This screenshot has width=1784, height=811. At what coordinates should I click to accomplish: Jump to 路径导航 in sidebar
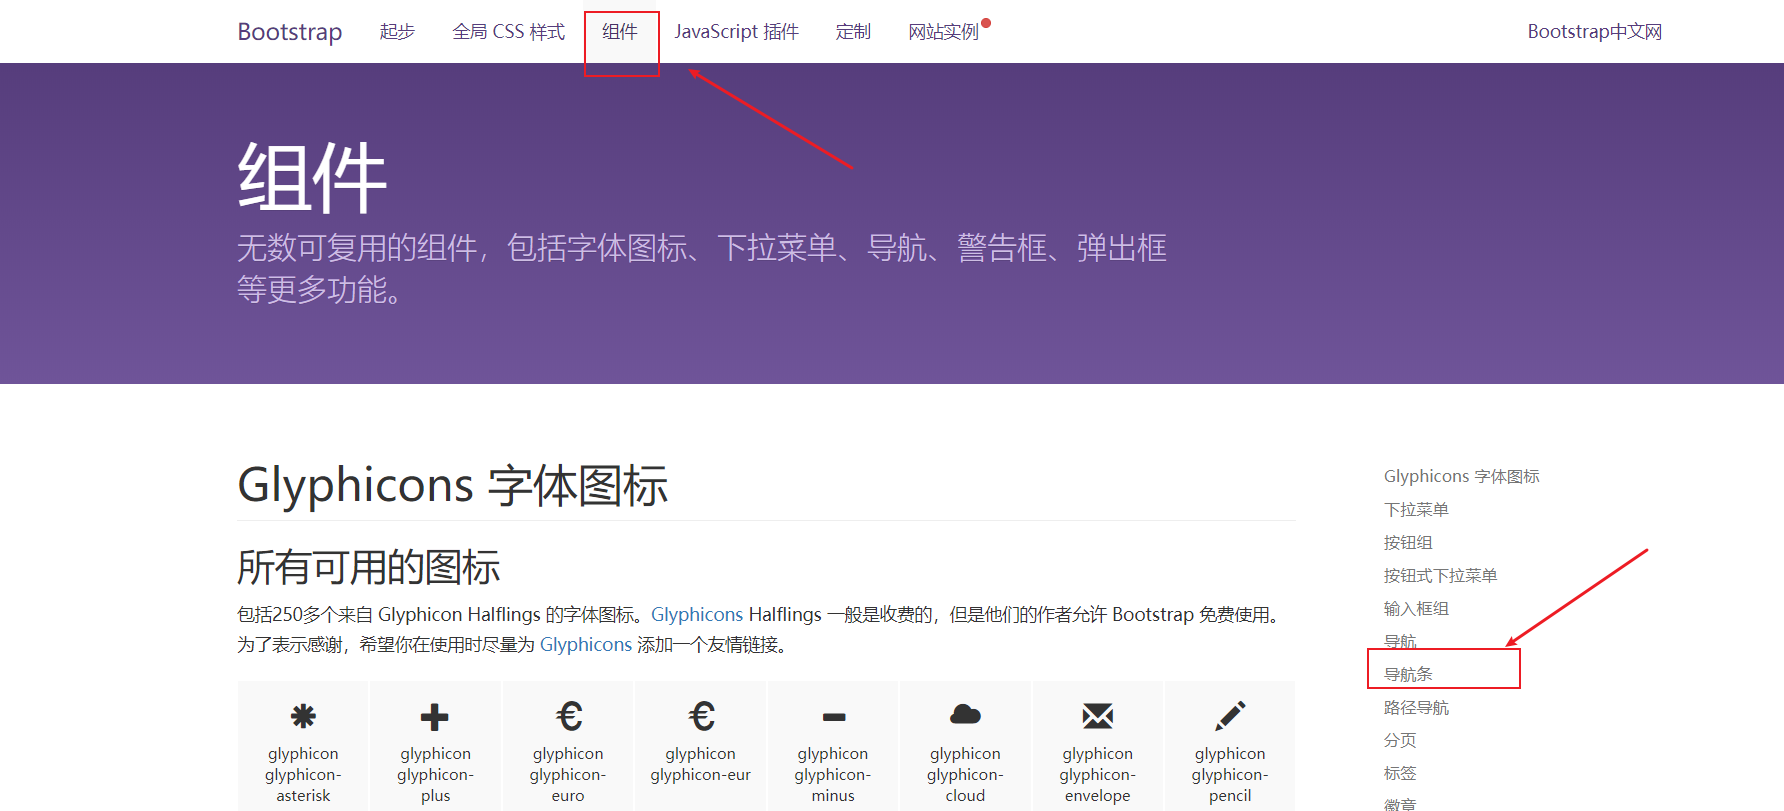(1416, 707)
